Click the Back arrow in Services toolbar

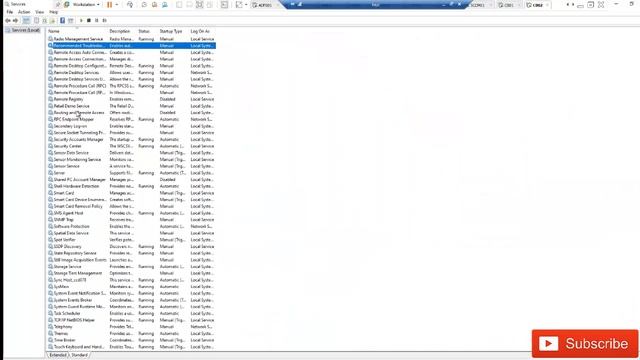tap(8, 20)
